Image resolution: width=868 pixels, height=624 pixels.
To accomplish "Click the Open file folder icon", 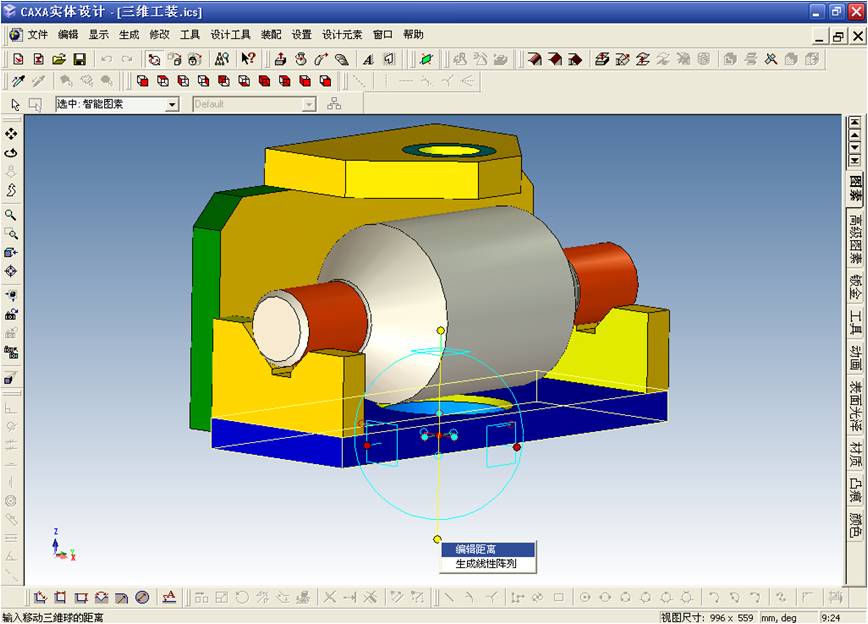I will pyautogui.click(x=58, y=59).
